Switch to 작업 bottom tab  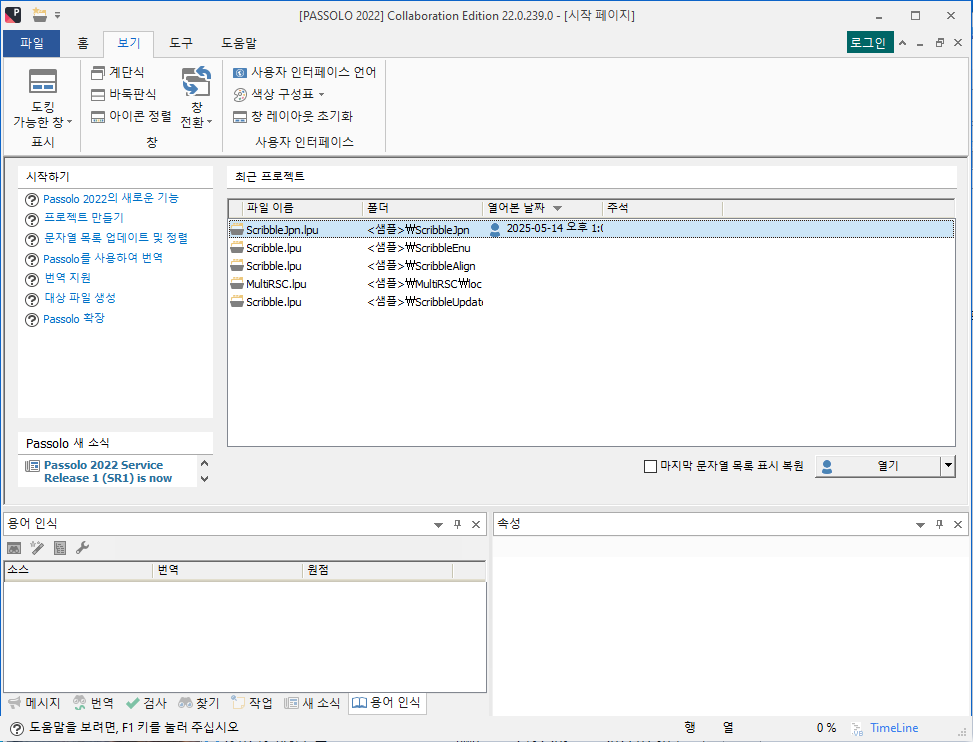(252, 704)
